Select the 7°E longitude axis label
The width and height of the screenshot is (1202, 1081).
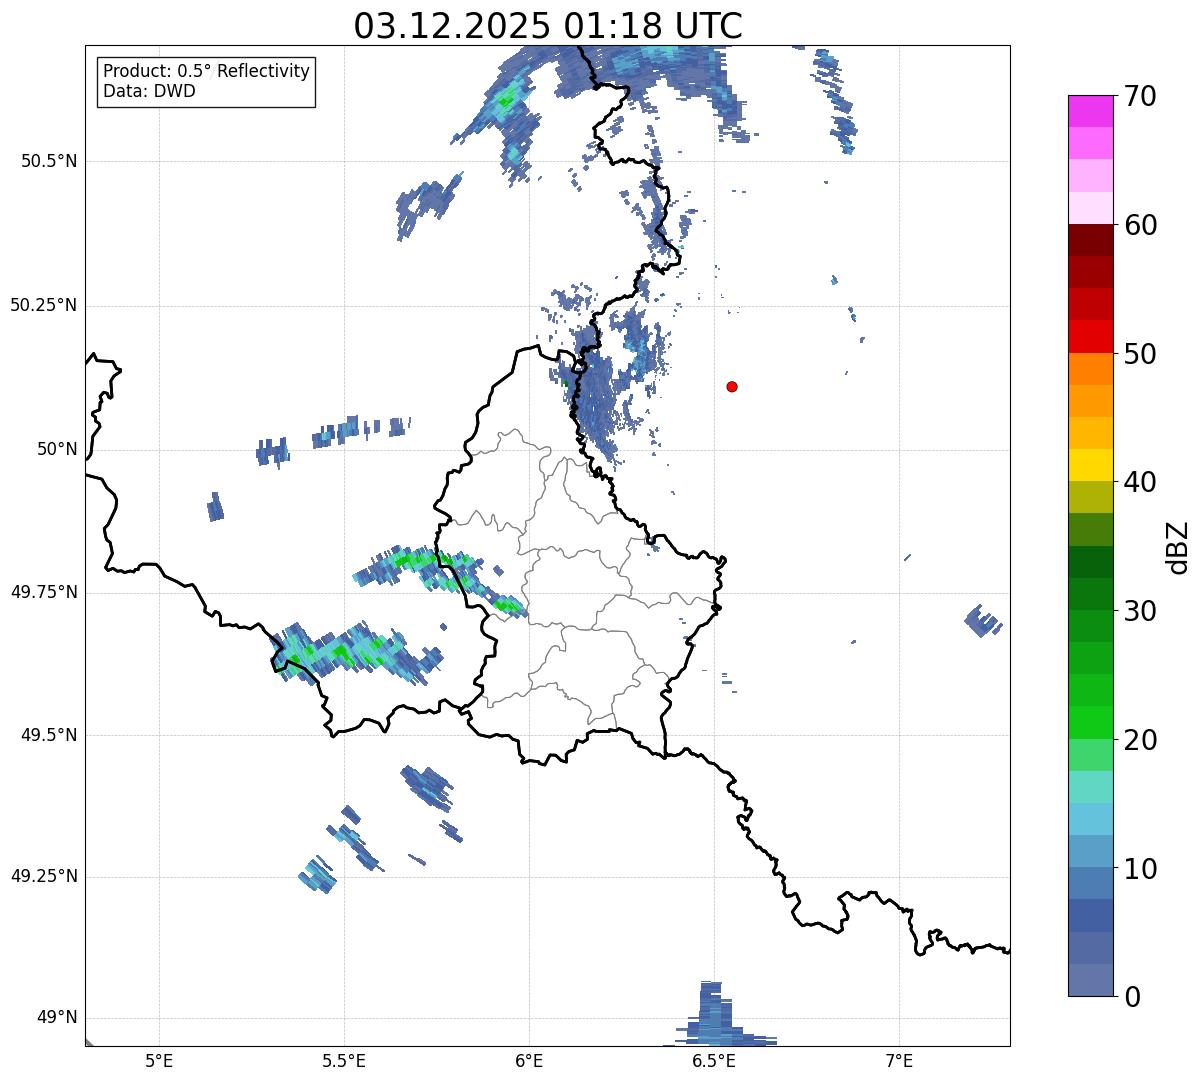click(900, 1060)
